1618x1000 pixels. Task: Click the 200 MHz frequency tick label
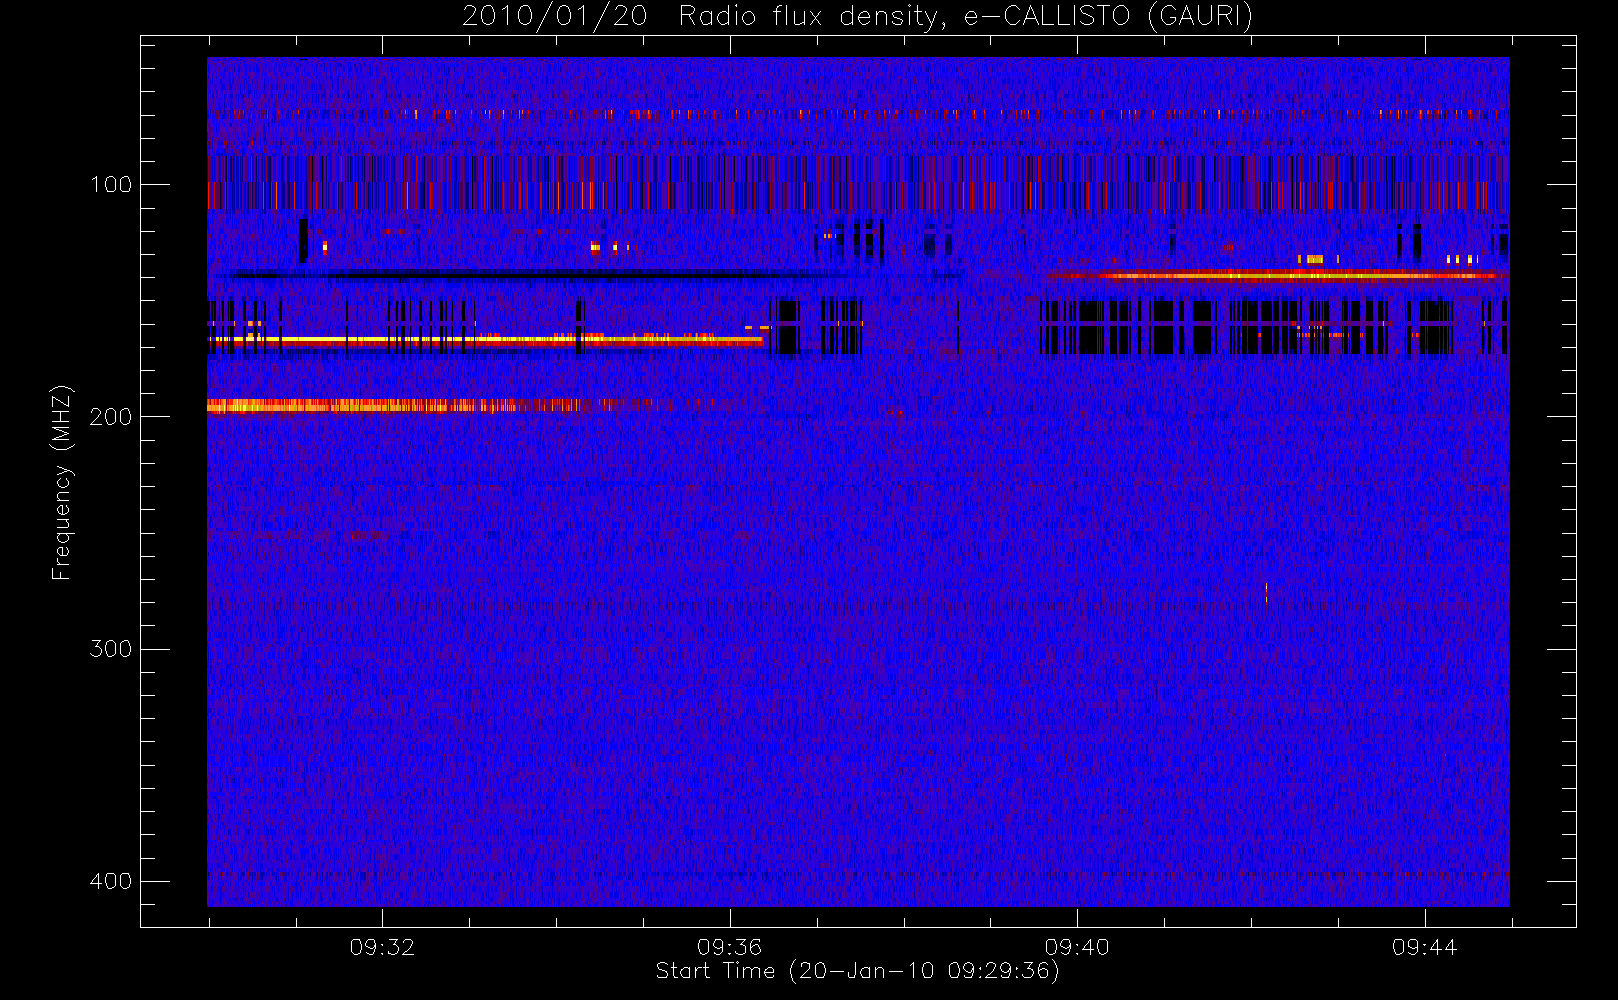pyautogui.click(x=110, y=417)
